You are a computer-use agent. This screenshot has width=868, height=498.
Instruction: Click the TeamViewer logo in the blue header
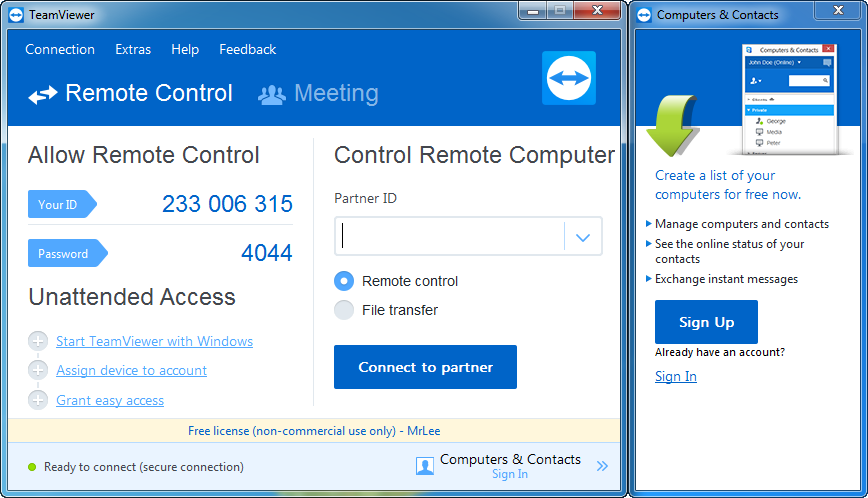[x=569, y=78]
